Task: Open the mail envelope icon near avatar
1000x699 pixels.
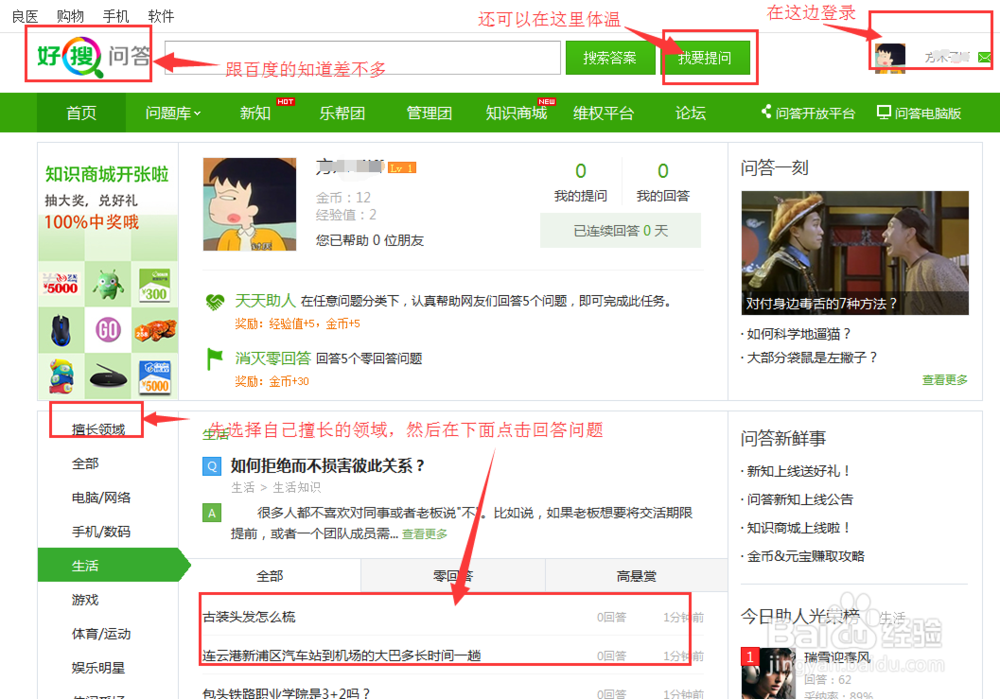Action: click(x=984, y=58)
